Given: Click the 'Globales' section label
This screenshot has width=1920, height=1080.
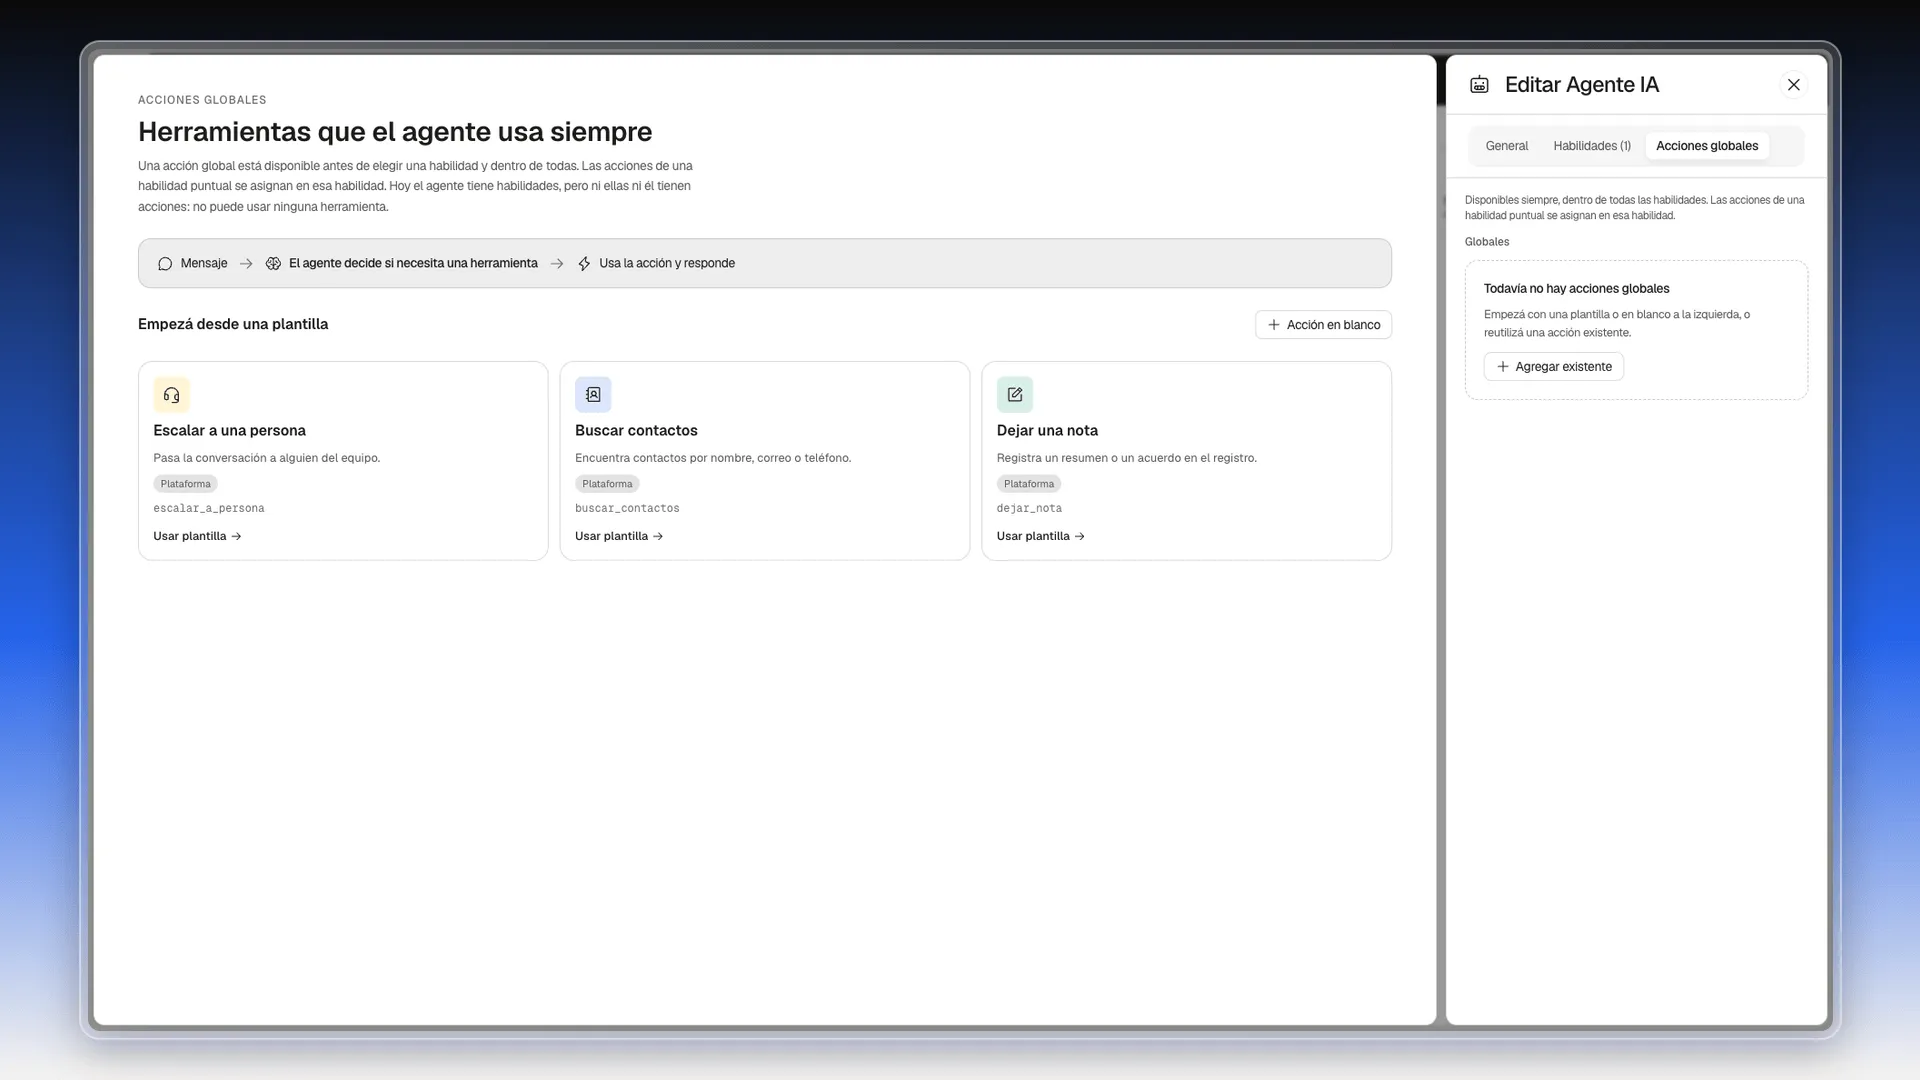Looking at the screenshot, I should pos(1487,242).
